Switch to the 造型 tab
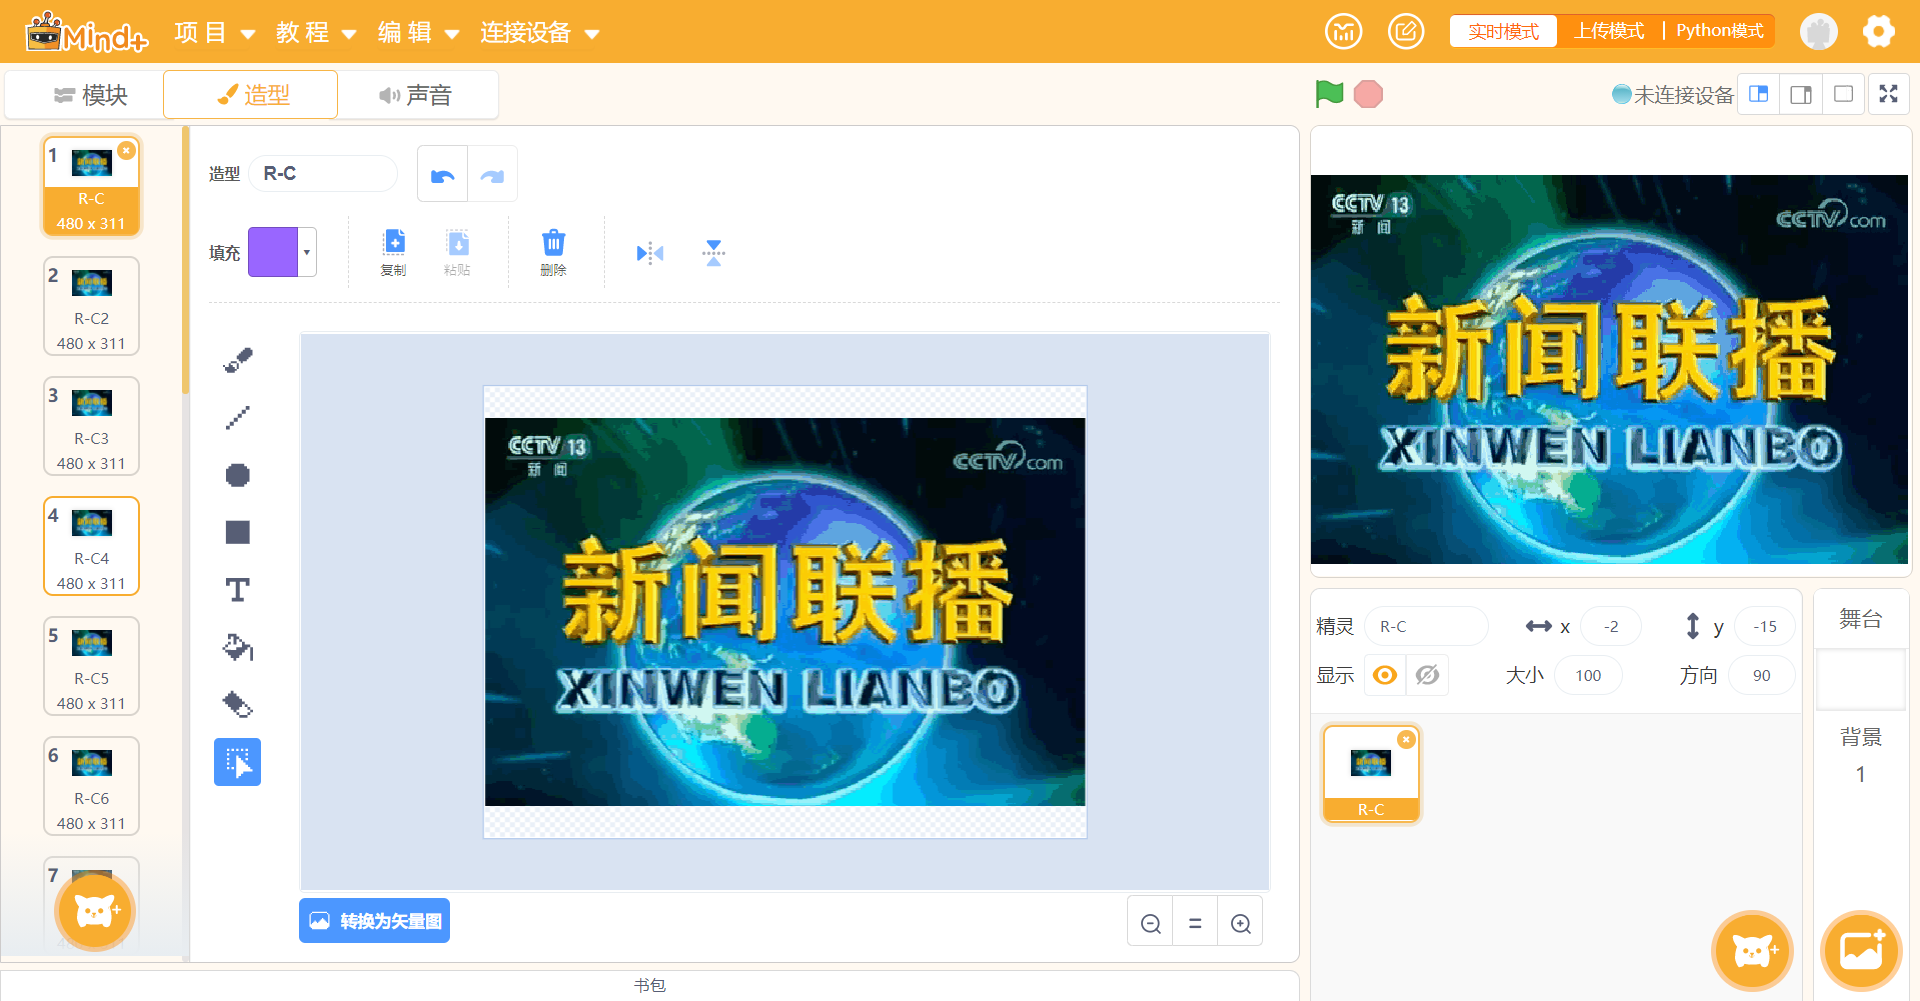Screen dimensions: 1920x1001 [251, 95]
